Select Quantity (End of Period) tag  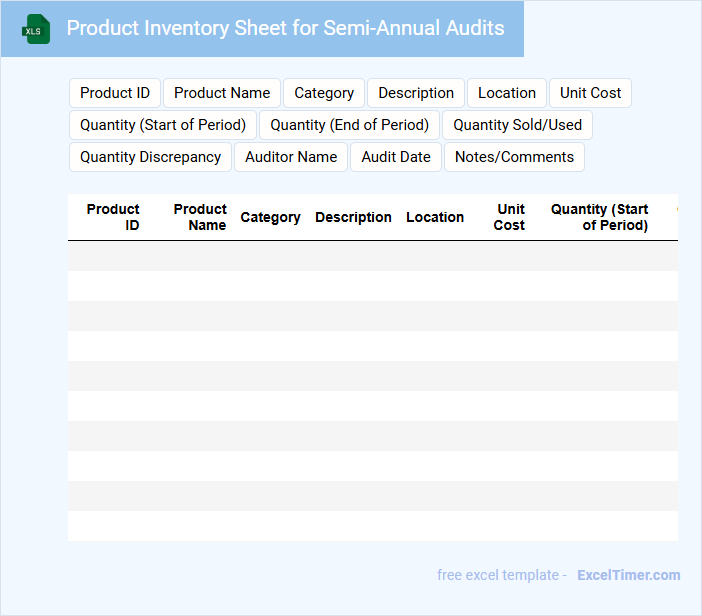tap(349, 125)
